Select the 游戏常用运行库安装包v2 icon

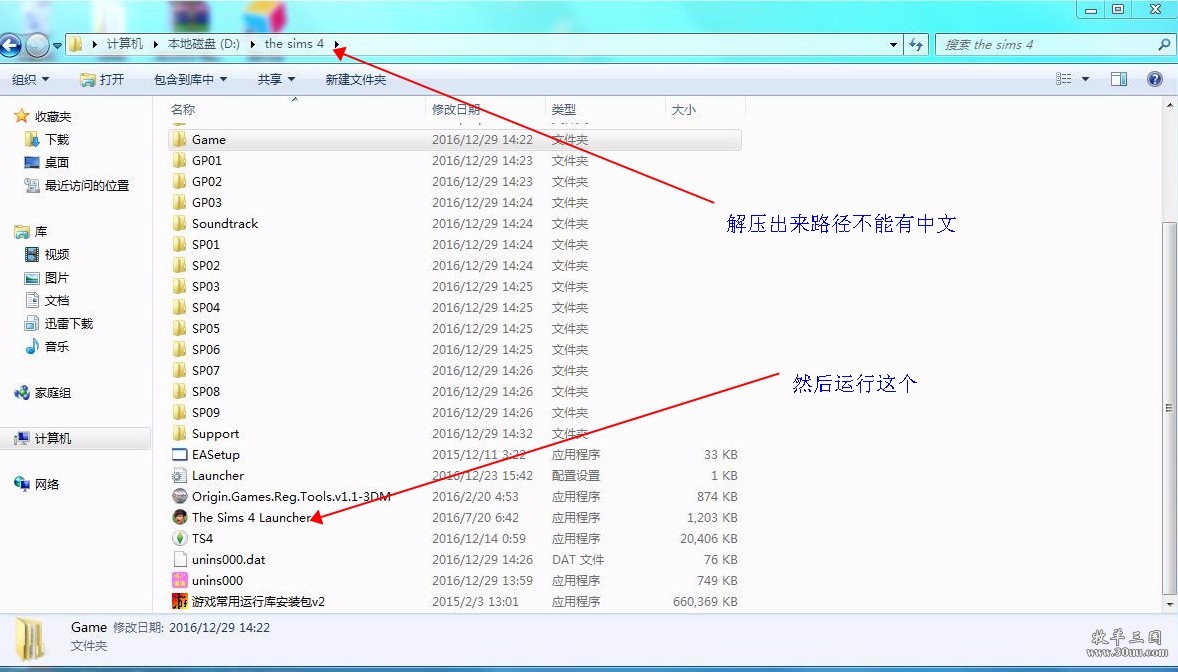pos(179,602)
